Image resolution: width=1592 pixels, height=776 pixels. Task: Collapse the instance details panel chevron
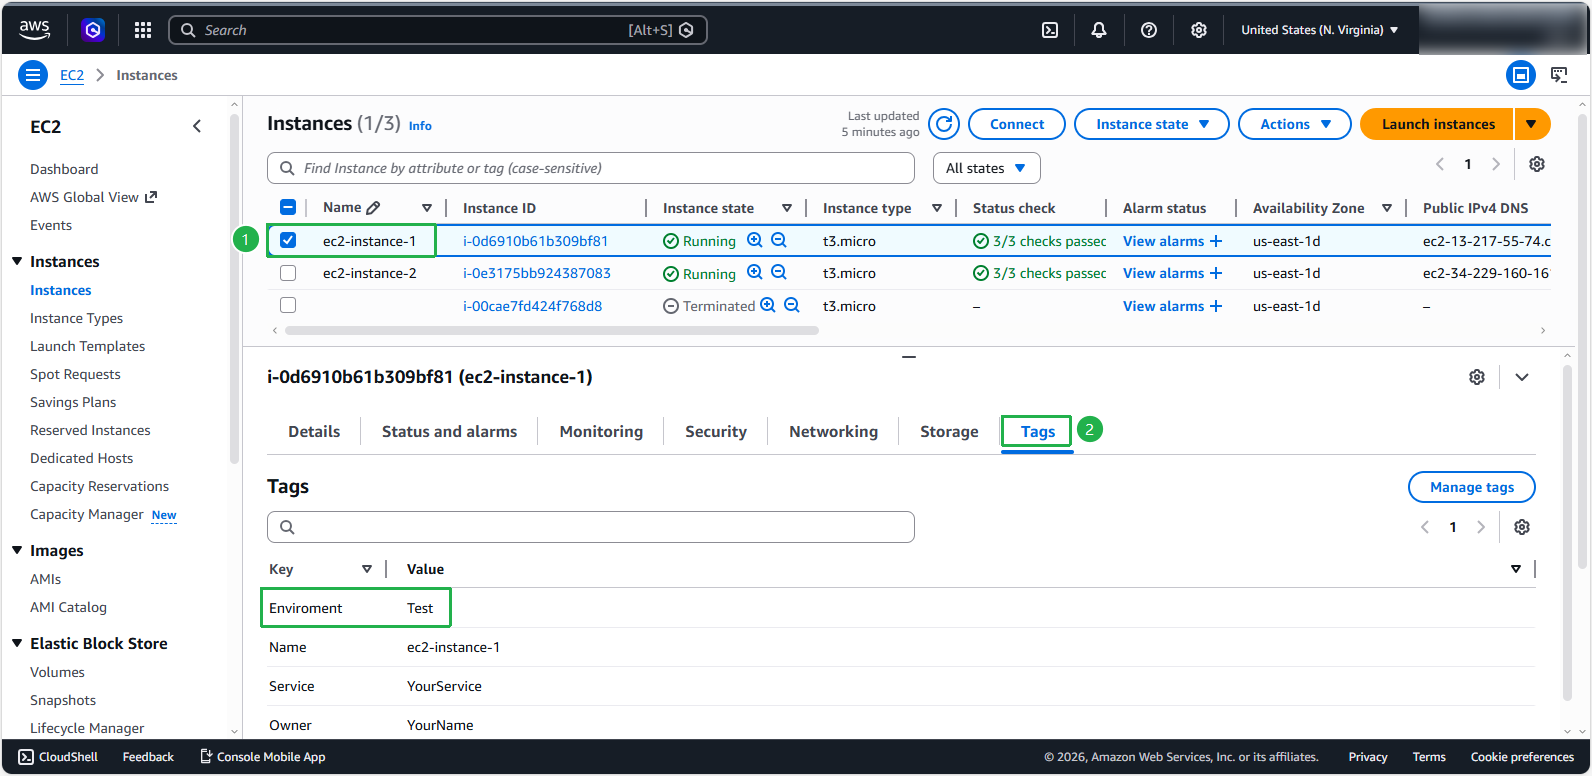(1522, 377)
